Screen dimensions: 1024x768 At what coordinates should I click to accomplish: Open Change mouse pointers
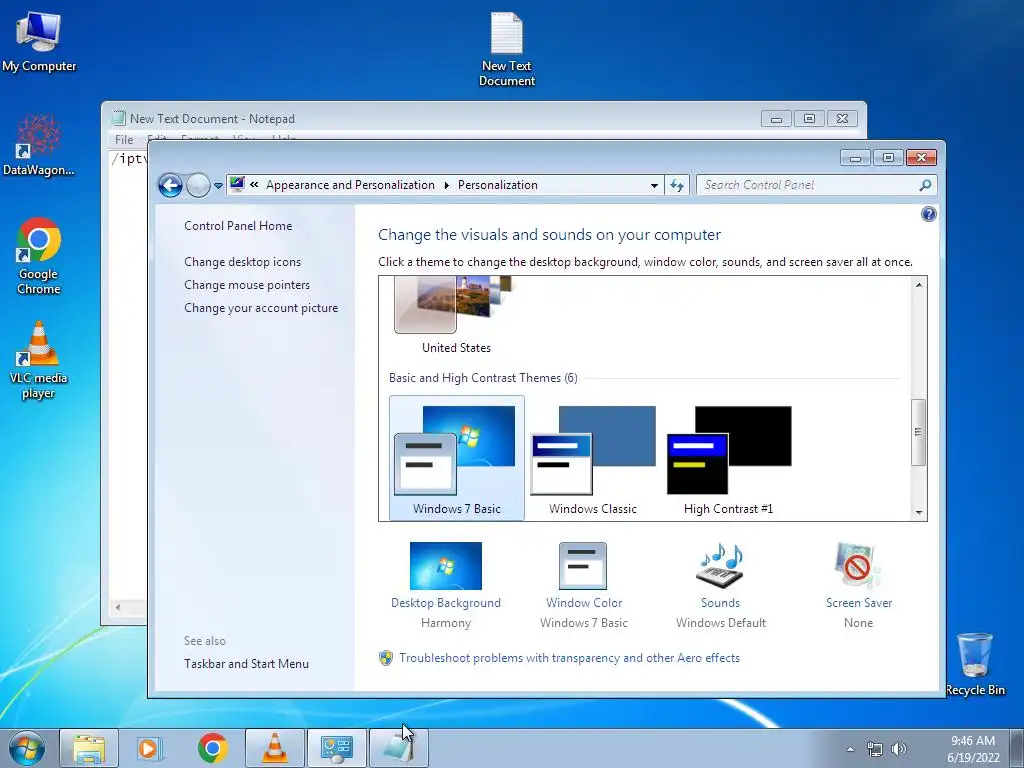pyautogui.click(x=247, y=285)
